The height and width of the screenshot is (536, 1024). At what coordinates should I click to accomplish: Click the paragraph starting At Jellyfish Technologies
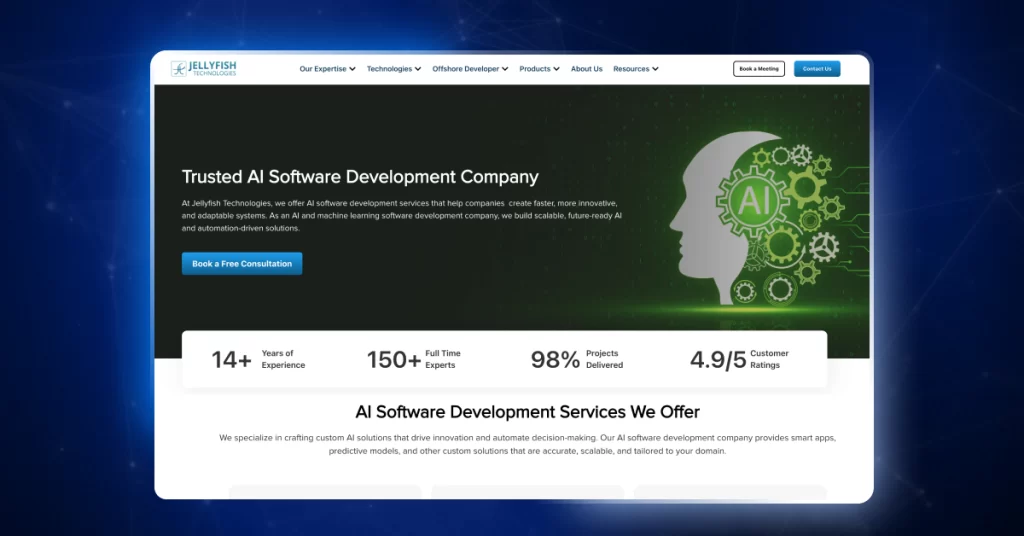(402, 215)
